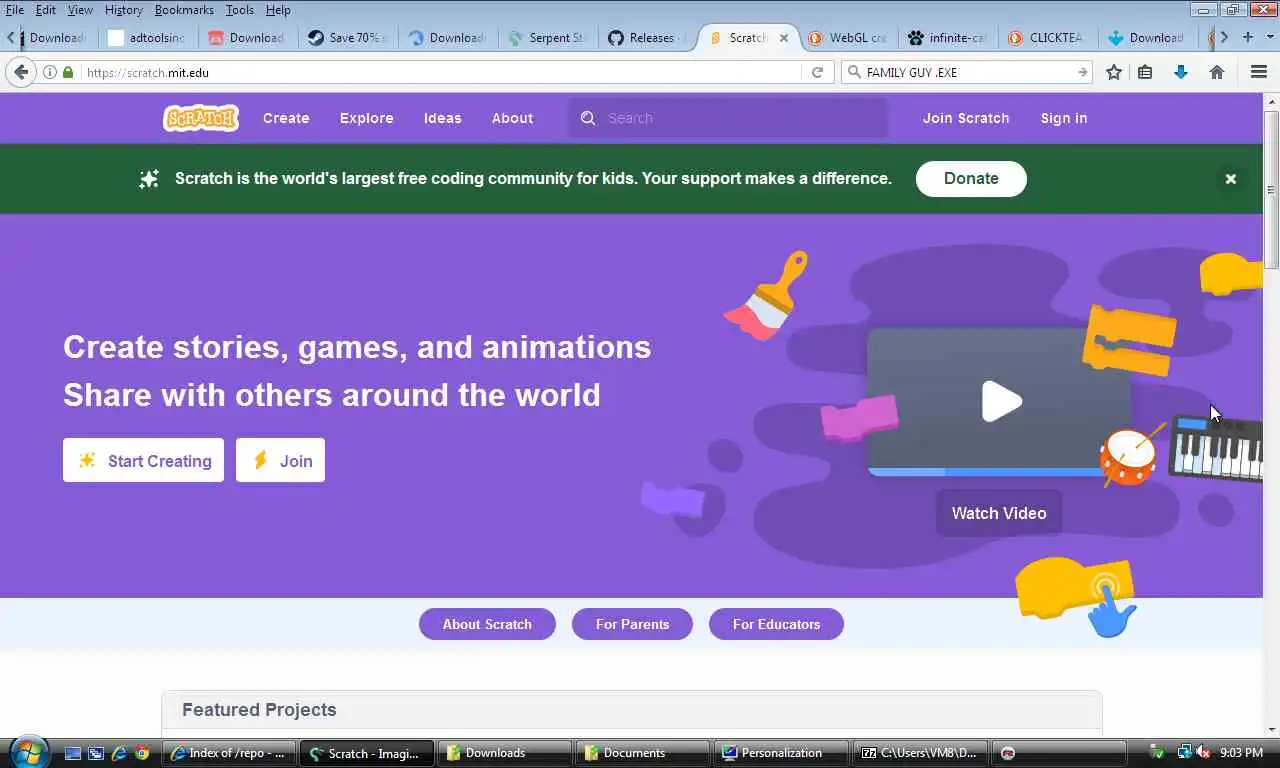Click the URL address bar
Screen dimensions: 1280x768
tap(440, 72)
